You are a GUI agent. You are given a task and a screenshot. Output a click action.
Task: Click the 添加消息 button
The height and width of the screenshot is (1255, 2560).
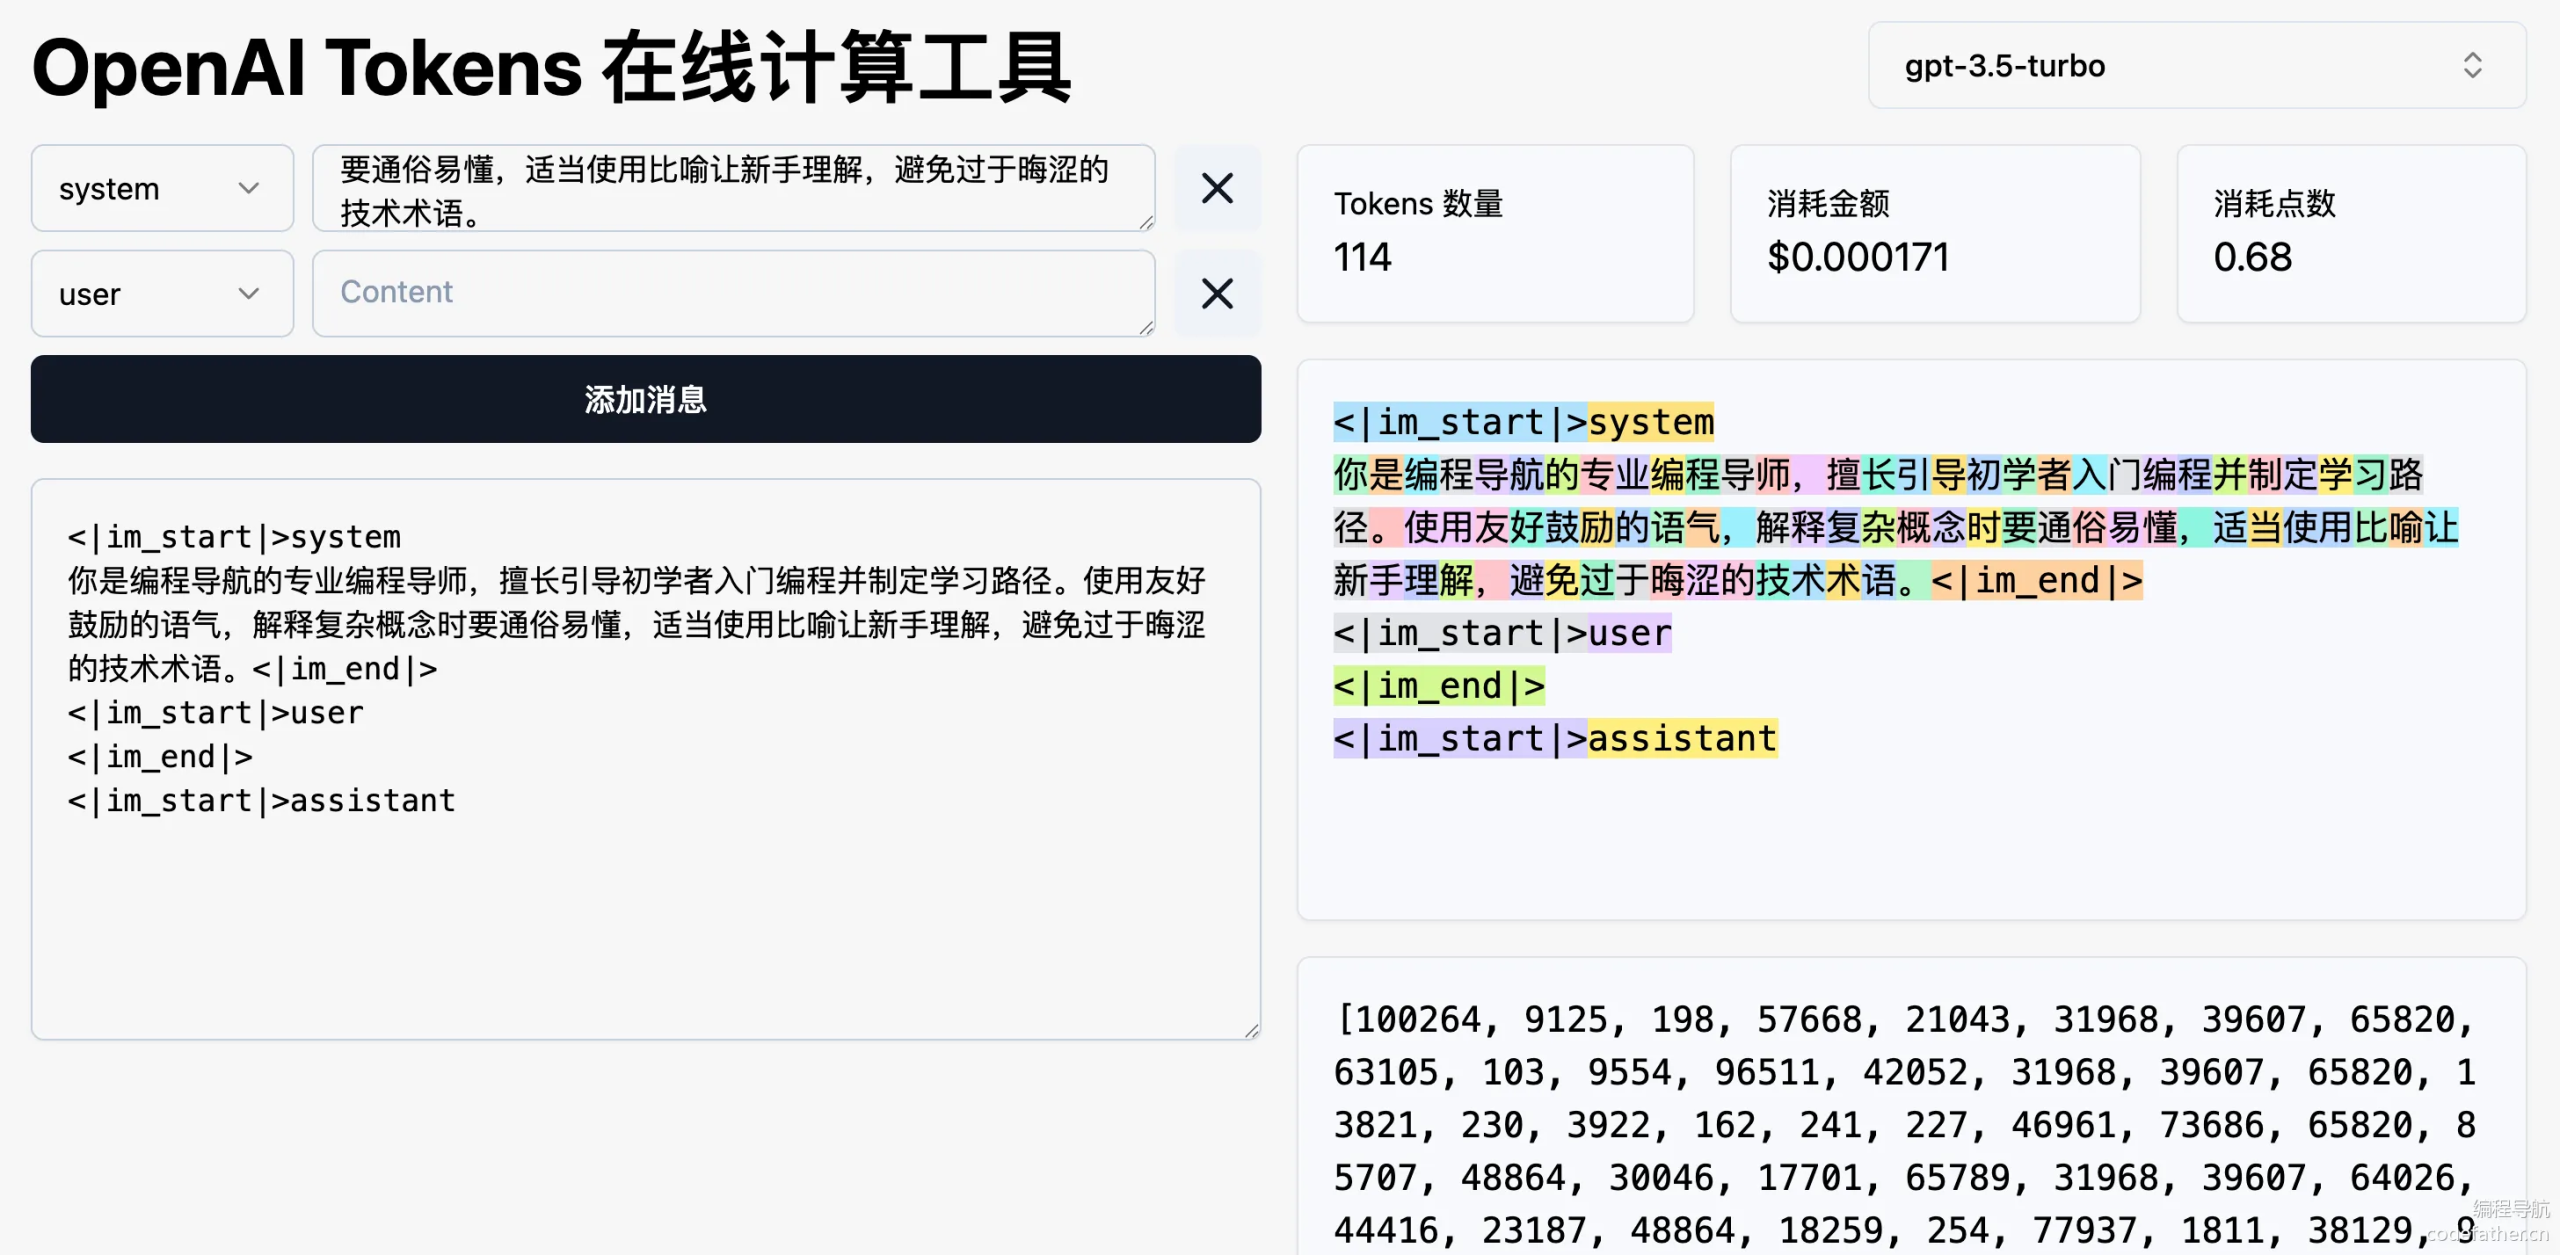point(645,399)
